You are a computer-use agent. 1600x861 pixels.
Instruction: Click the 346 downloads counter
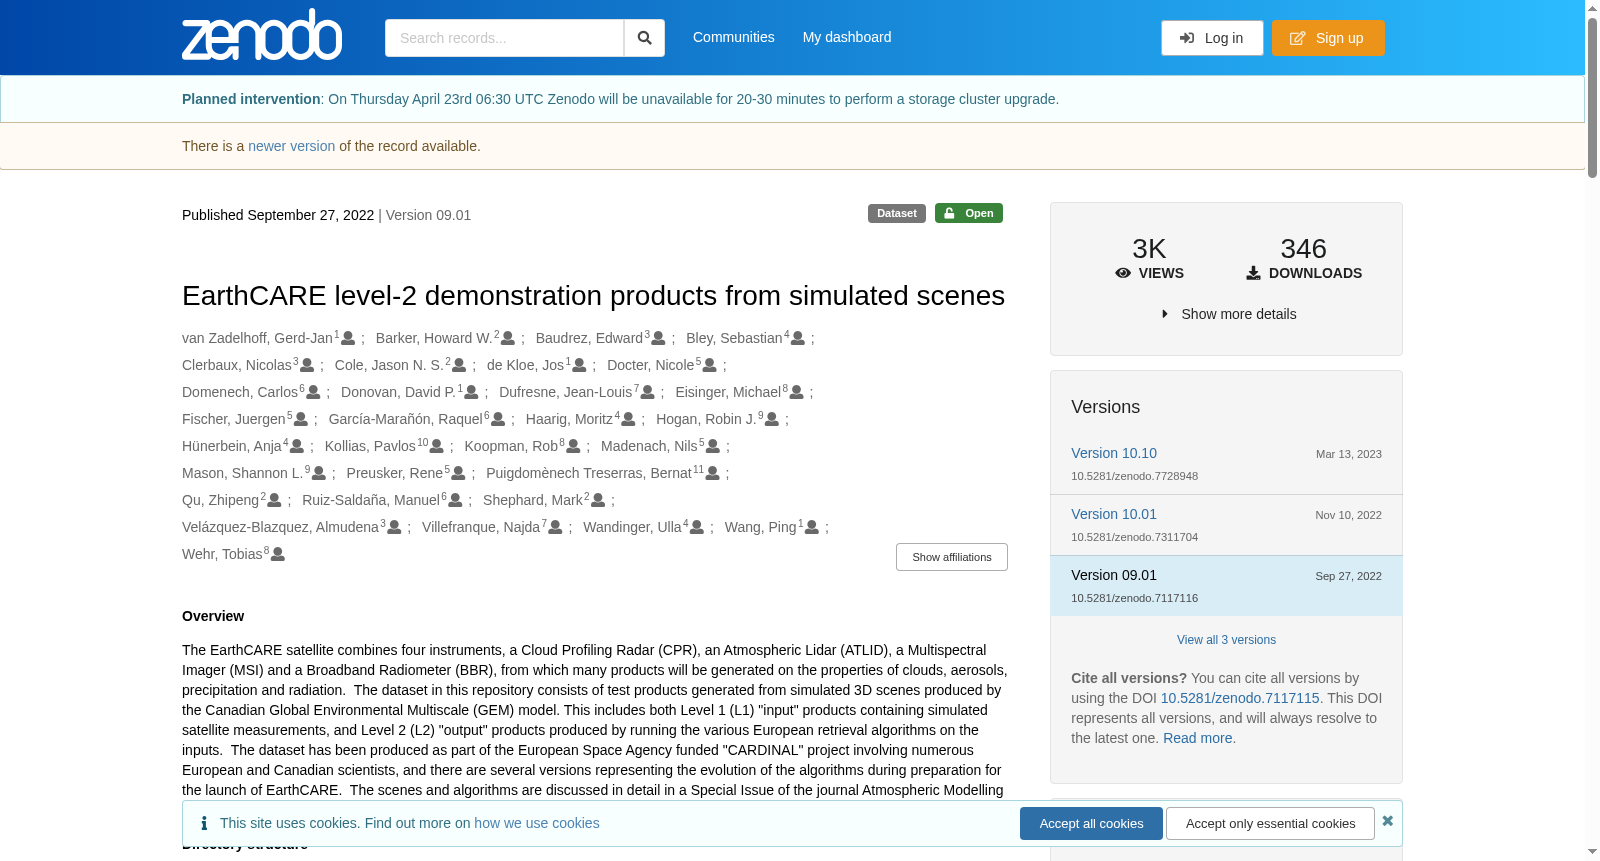[x=1303, y=258]
